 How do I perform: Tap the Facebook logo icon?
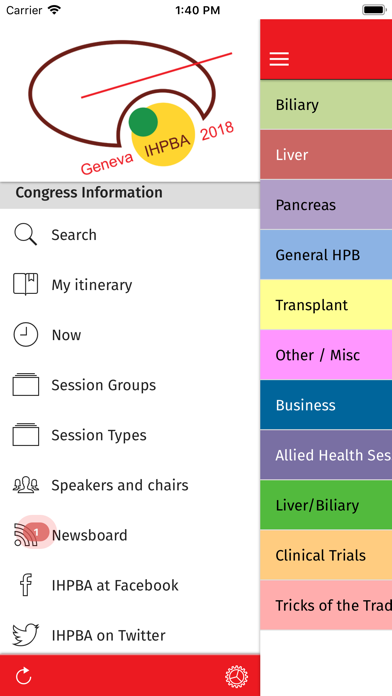[26, 585]
